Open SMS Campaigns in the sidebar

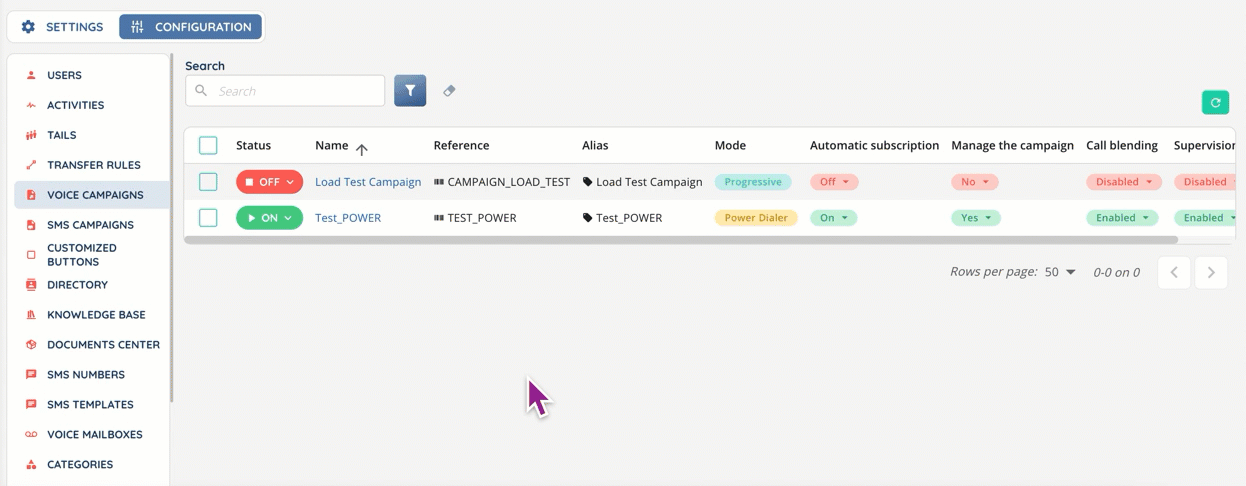[90, 225]
